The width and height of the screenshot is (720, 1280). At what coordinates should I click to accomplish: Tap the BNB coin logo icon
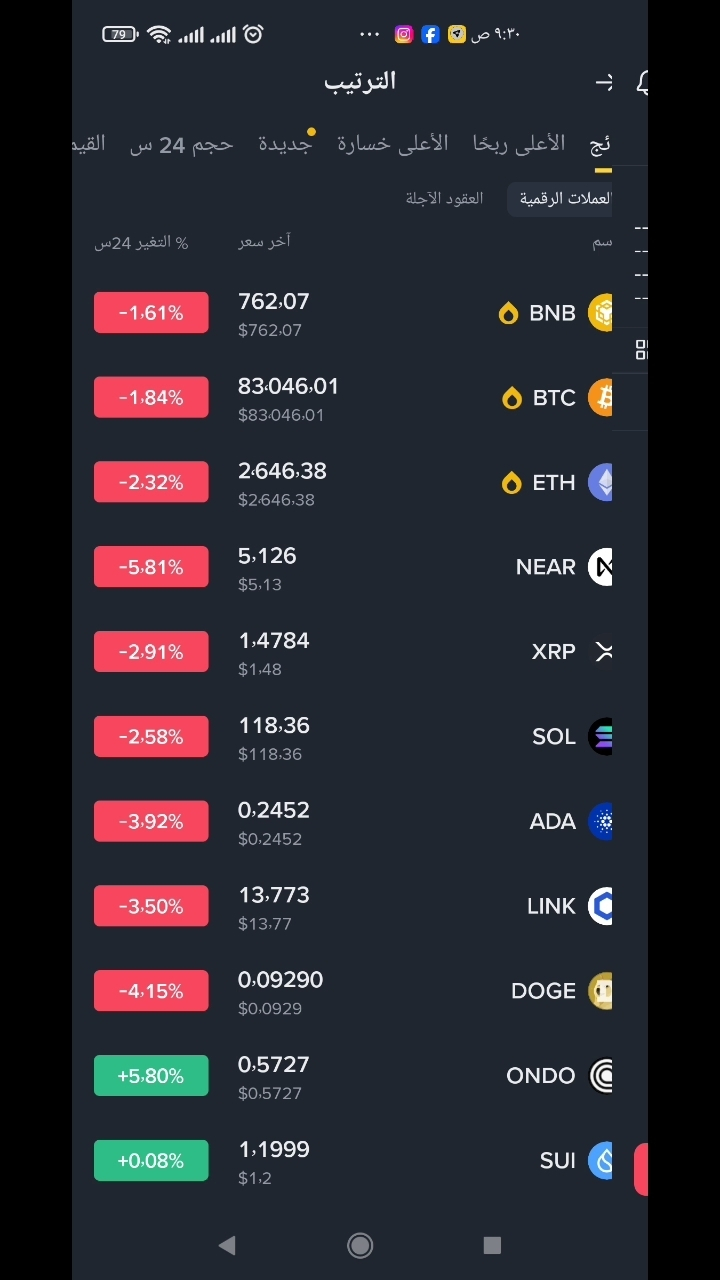click(x=600, y=313)
